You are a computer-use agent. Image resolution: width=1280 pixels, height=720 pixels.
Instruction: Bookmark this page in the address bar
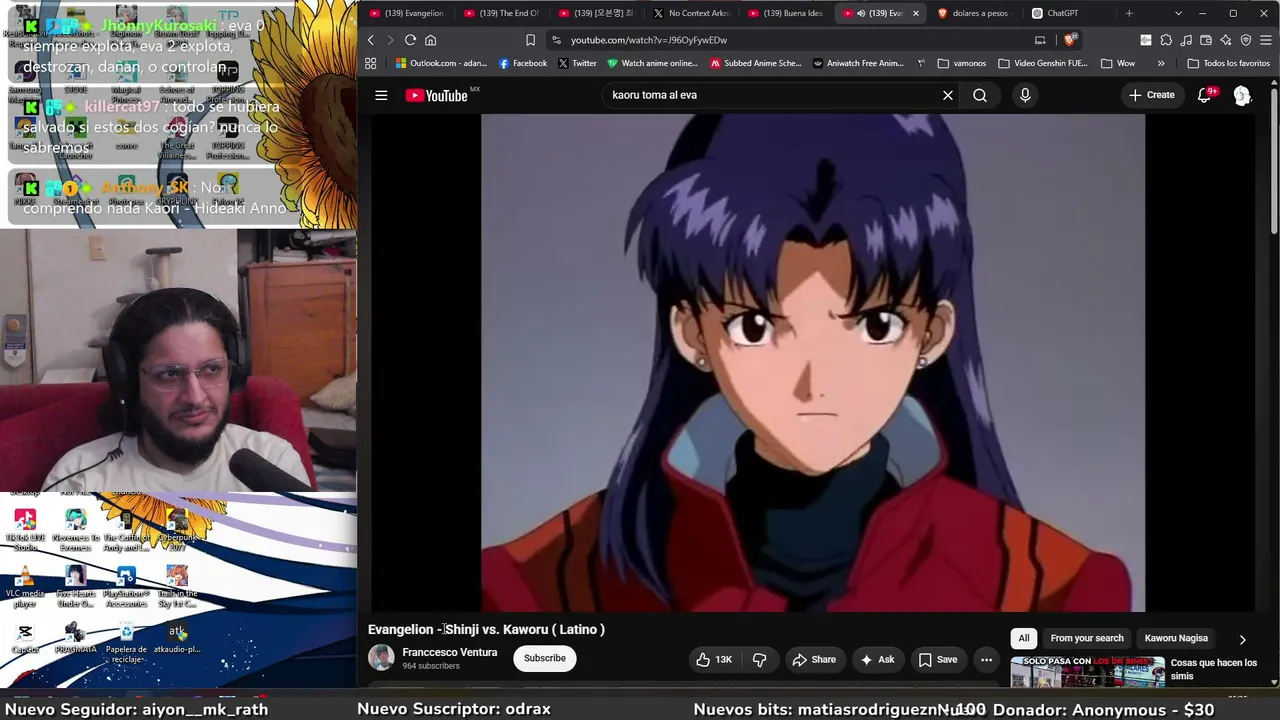[530, 40]
